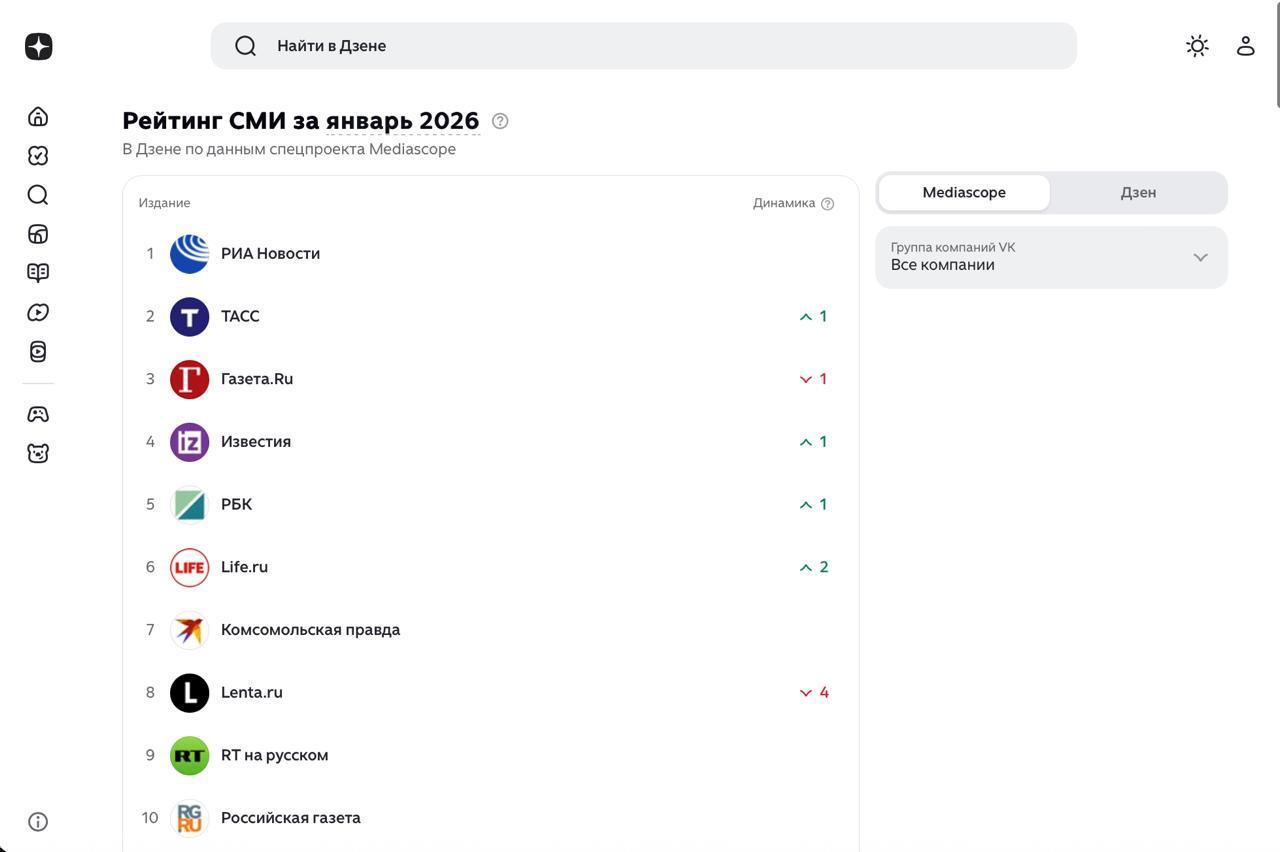The height and width of the screenshot is (852, 1280).
Task: Open the user profile icon
Action: (1245, 46)
